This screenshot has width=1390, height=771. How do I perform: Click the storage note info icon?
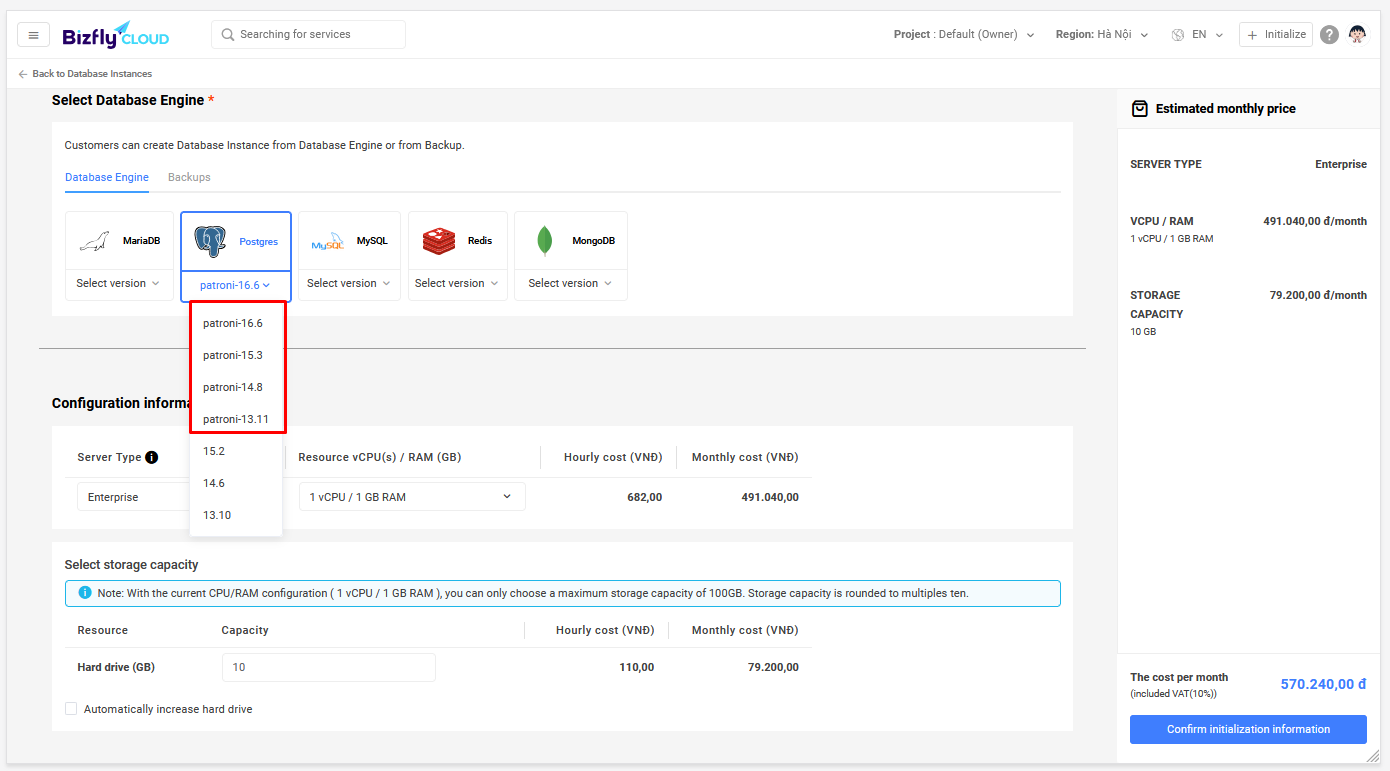pyautogui.click(x=85, y=593)
